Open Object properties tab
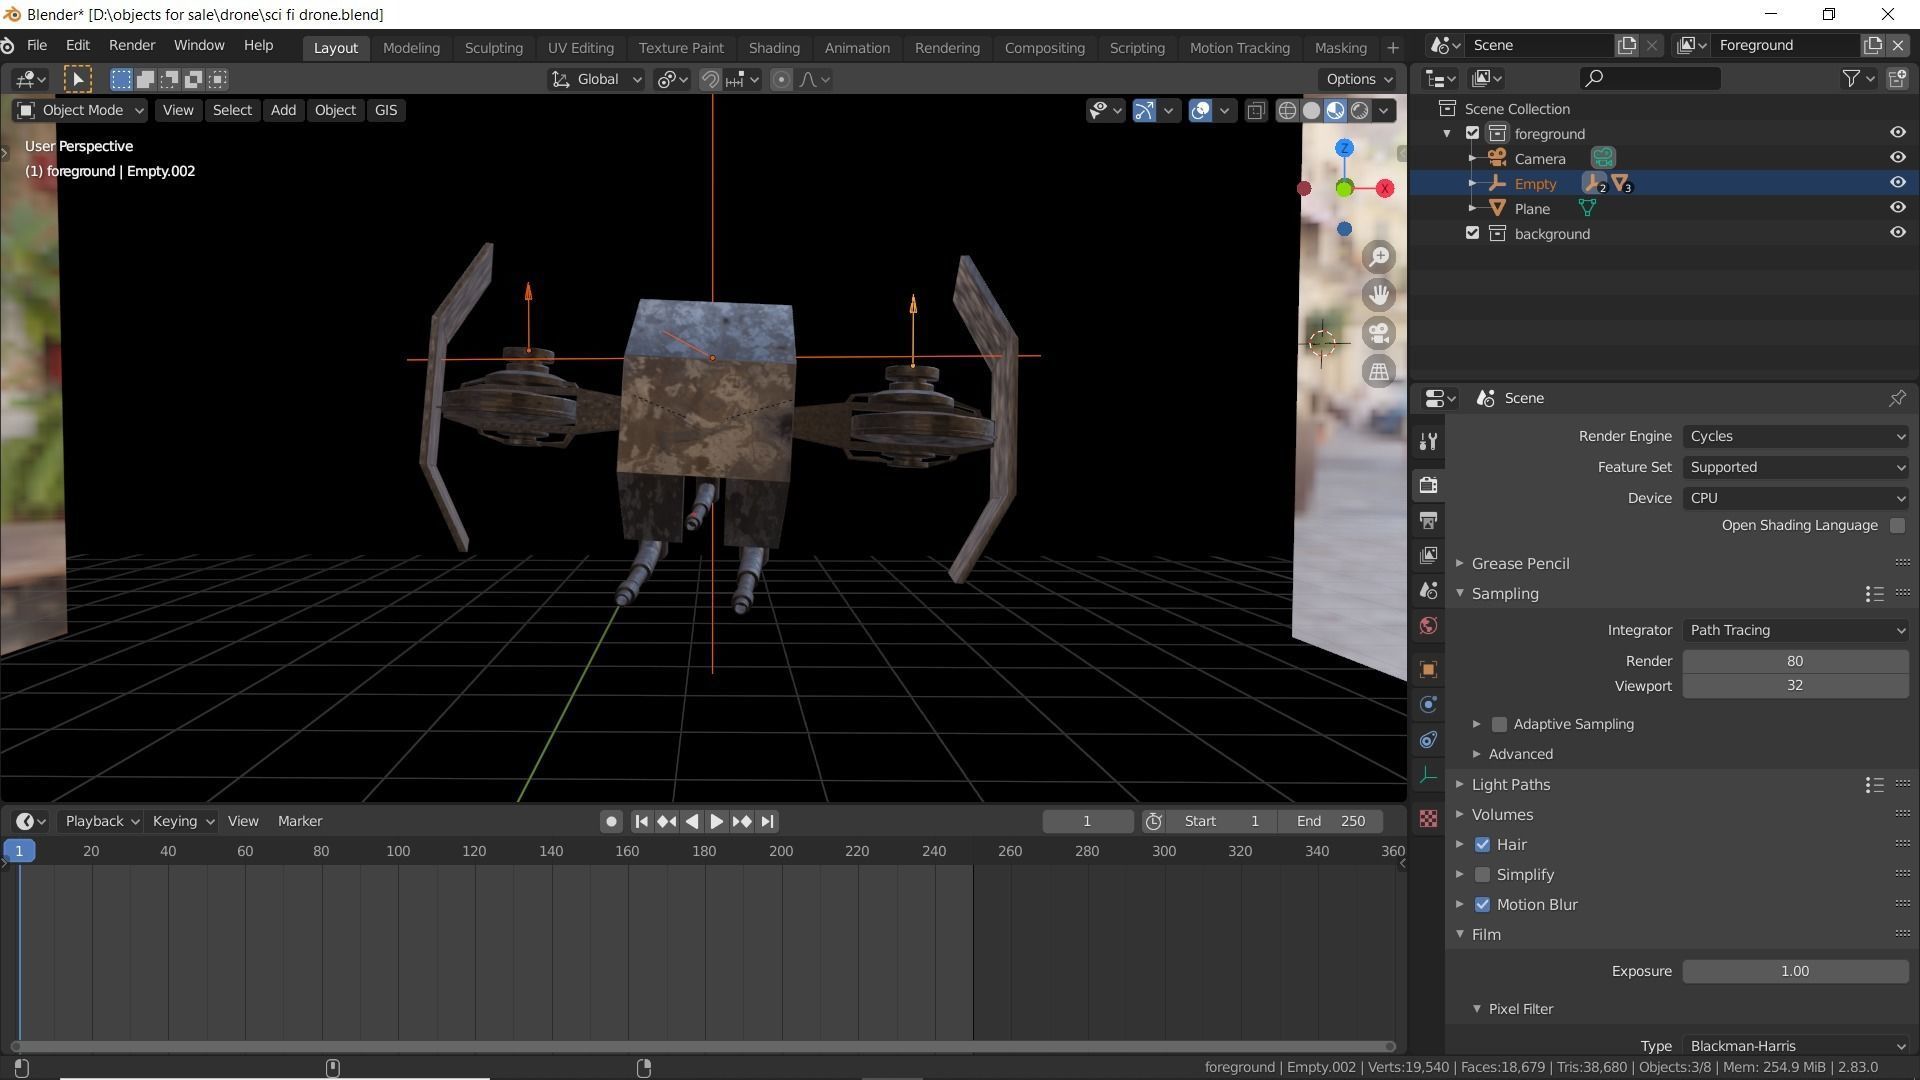 (1428, 669)
